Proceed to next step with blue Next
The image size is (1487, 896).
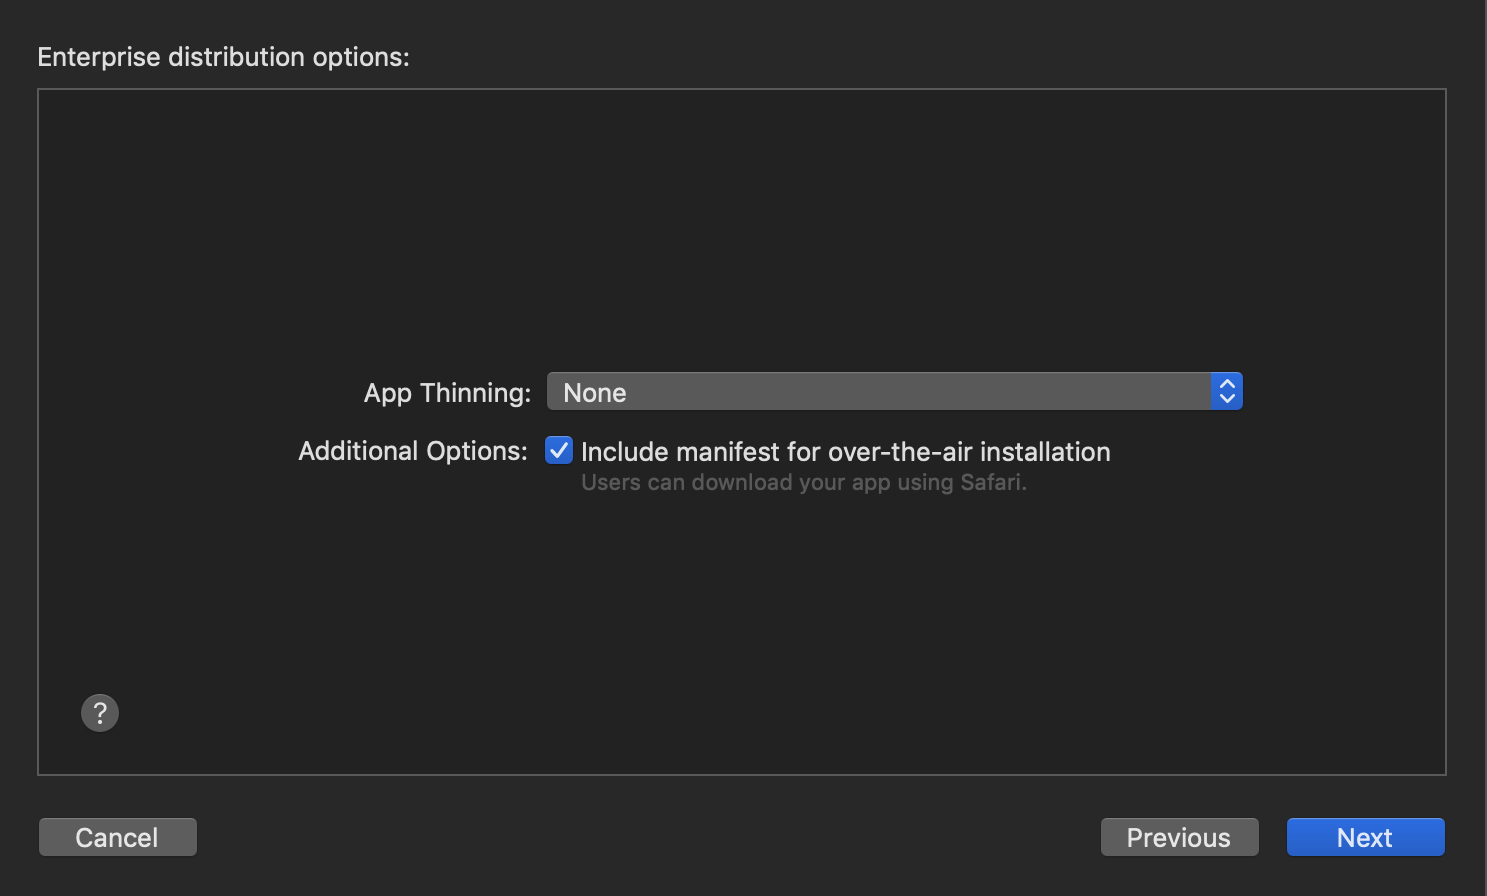(1365, 837)
